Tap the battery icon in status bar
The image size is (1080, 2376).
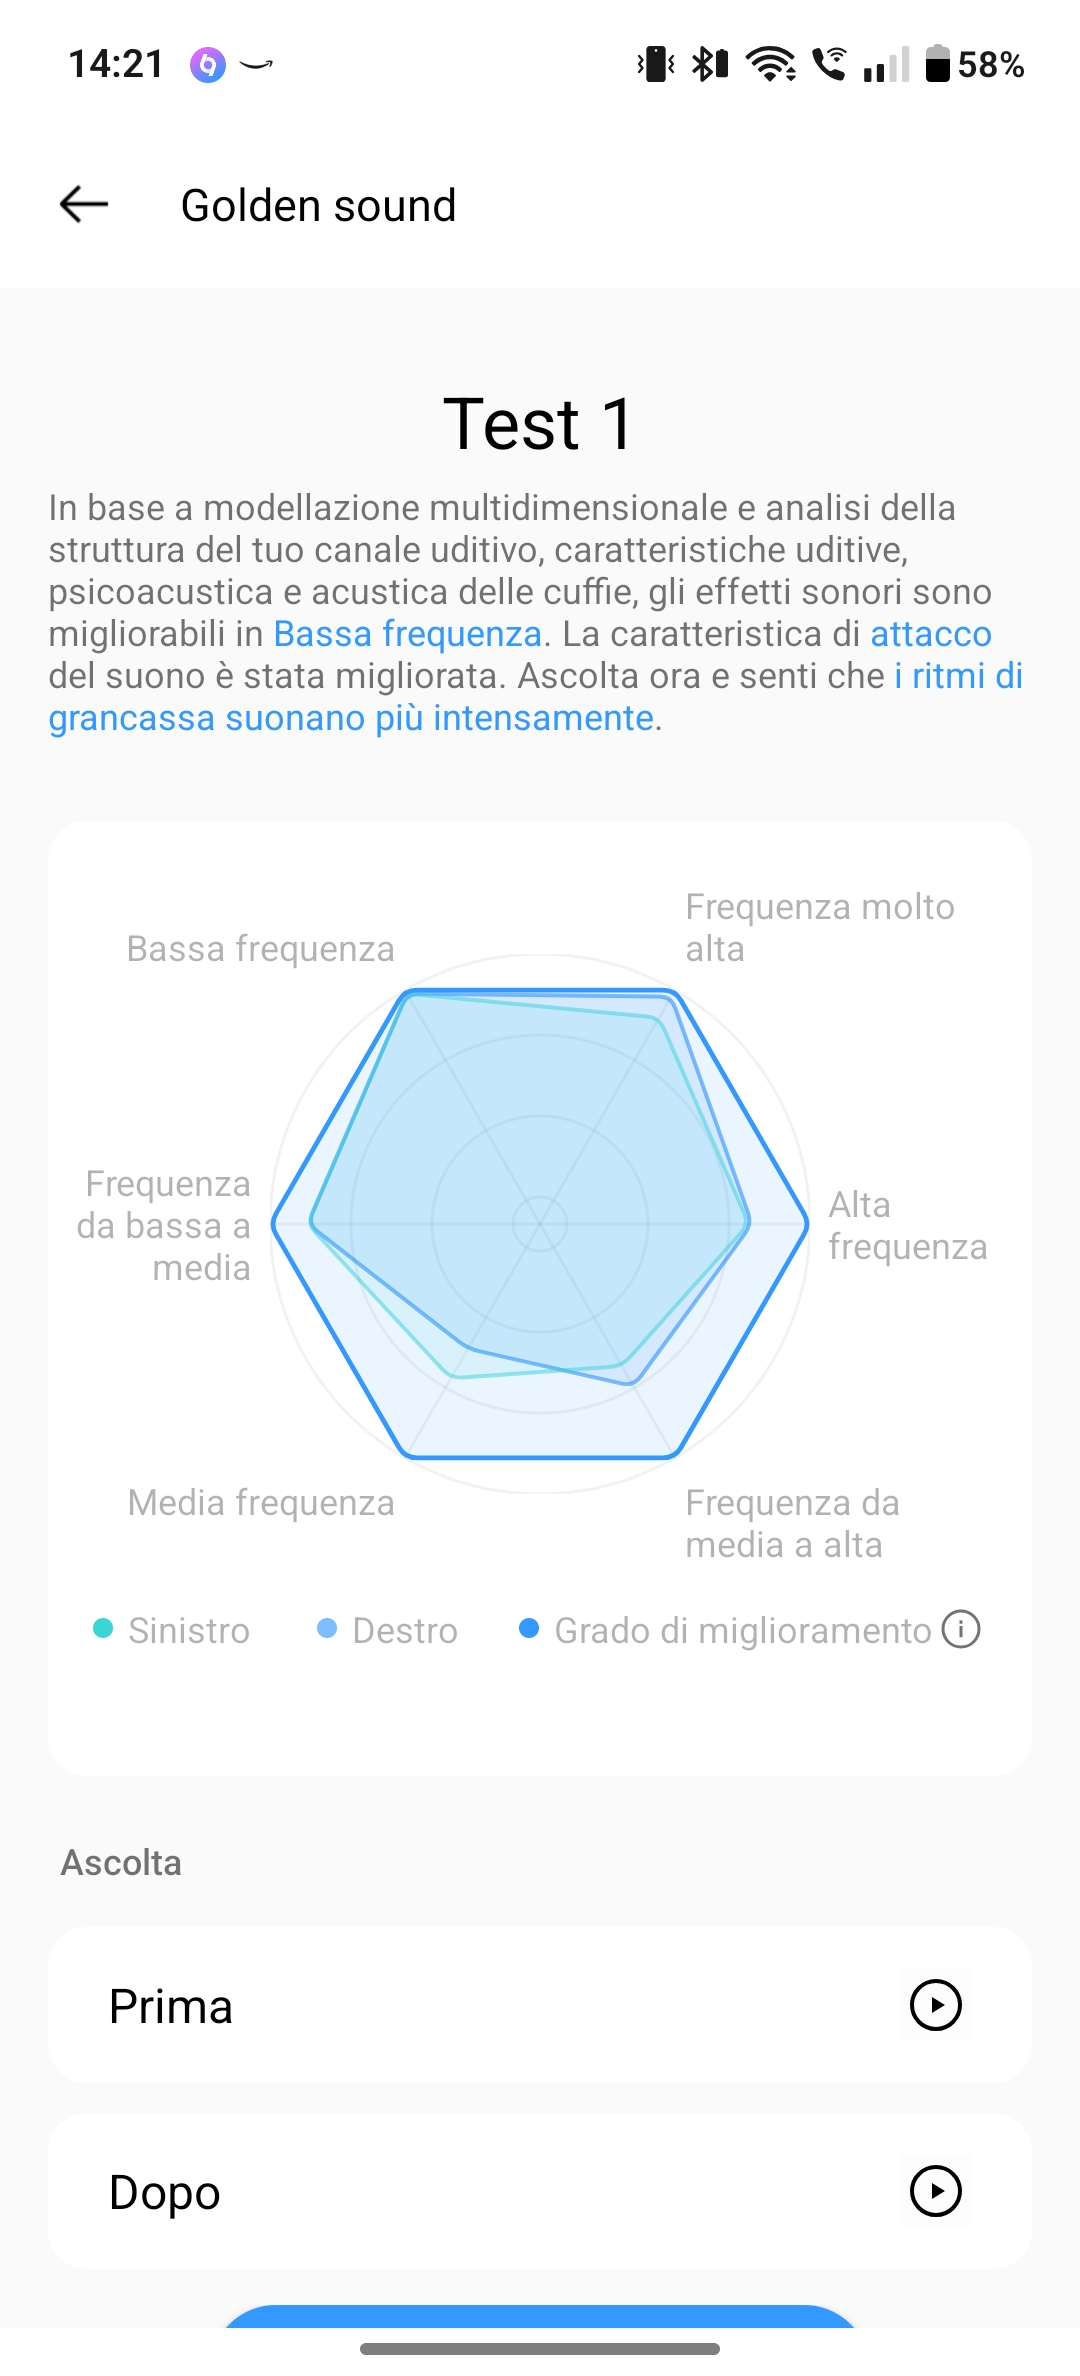pyautogui.click(x=937, y=64)
